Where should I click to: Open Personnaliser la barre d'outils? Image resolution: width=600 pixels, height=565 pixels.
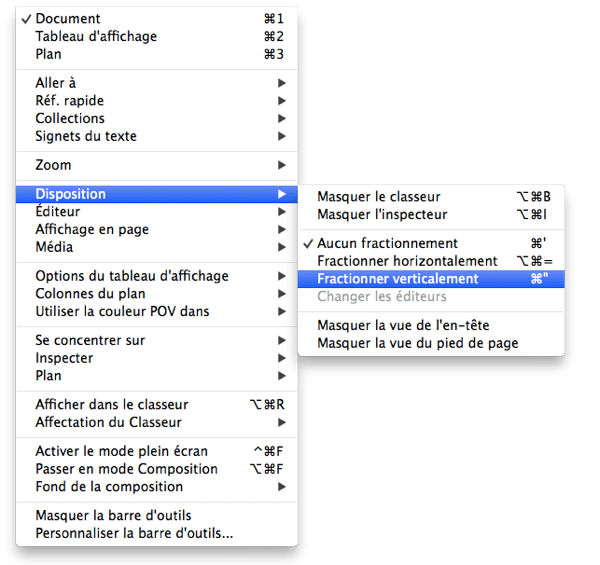point(134,533)
